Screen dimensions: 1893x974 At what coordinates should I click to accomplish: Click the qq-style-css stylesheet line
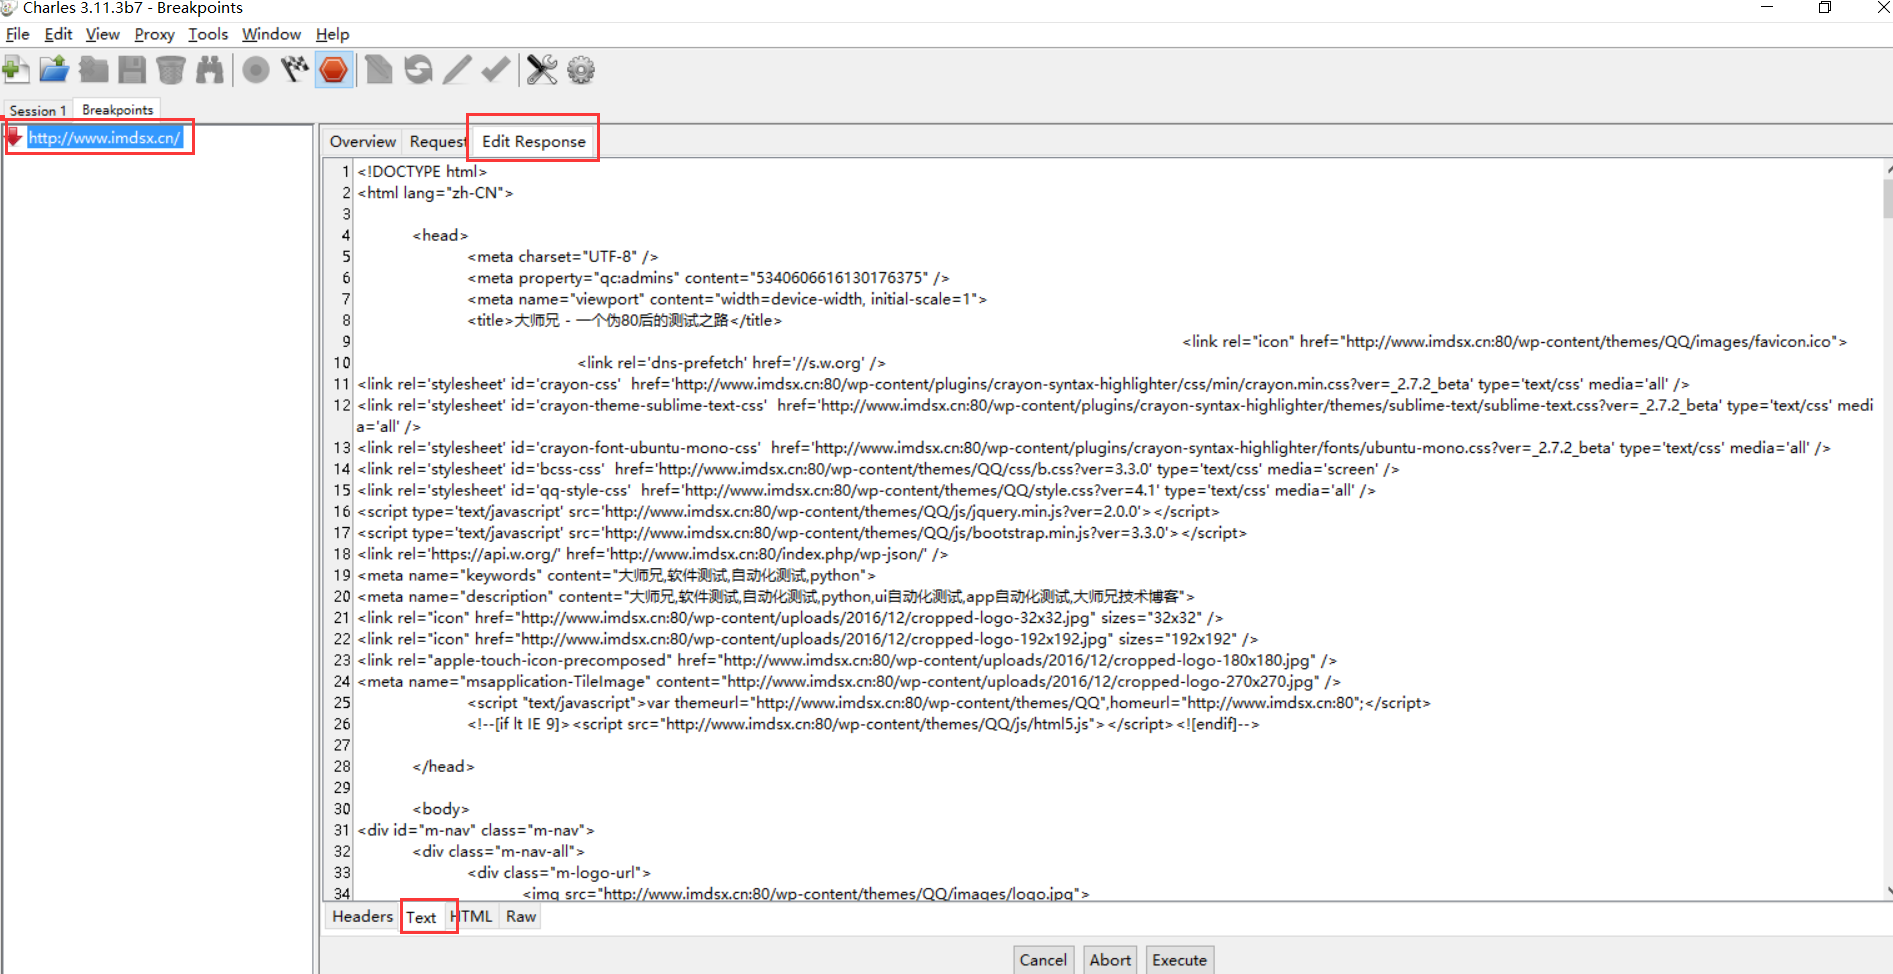point(866,490)
